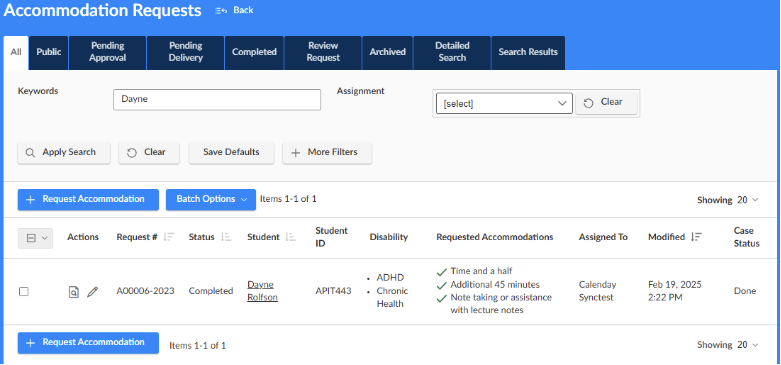
Task: Click the Student ID column header
Action: point(332,237)
